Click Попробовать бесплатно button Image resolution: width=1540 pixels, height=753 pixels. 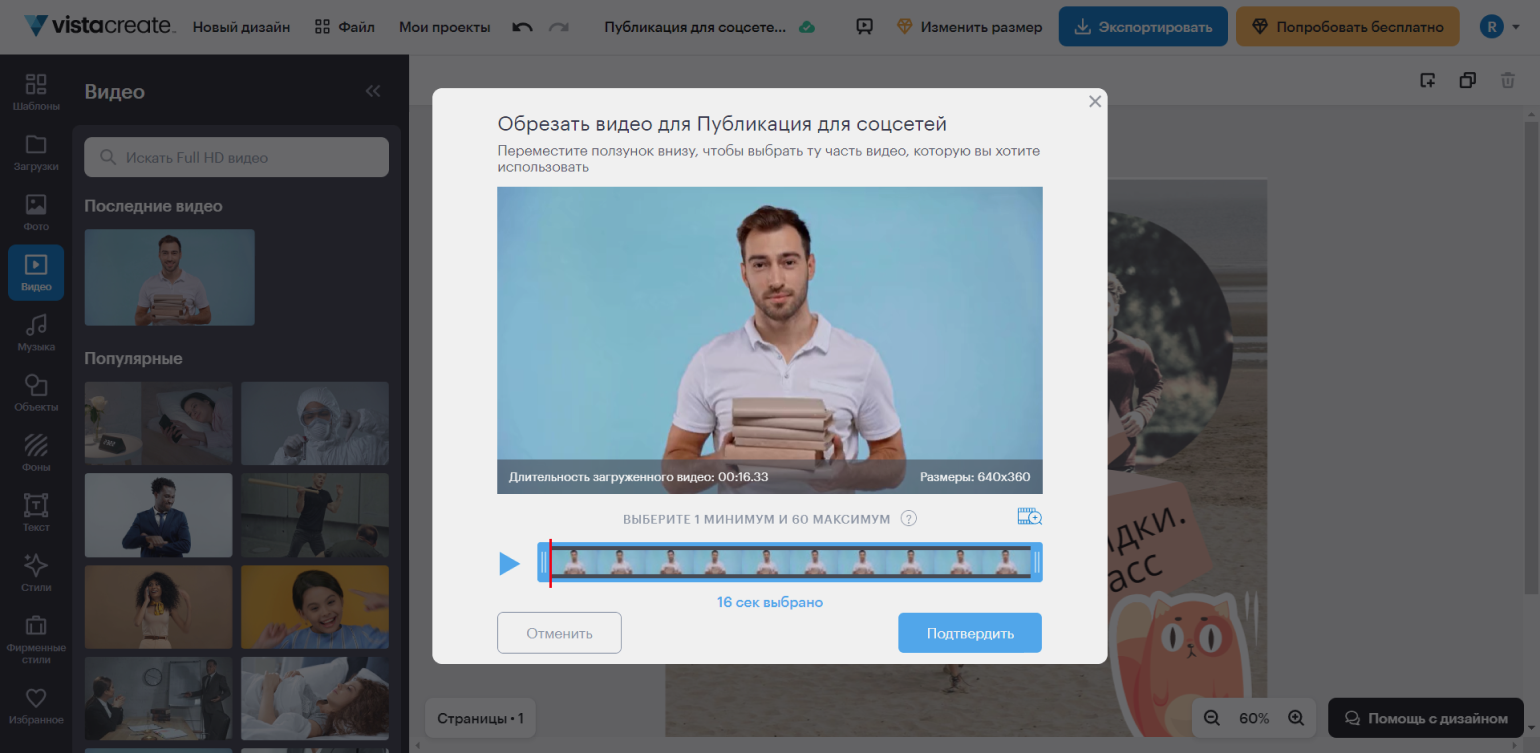pos(1348,27)
